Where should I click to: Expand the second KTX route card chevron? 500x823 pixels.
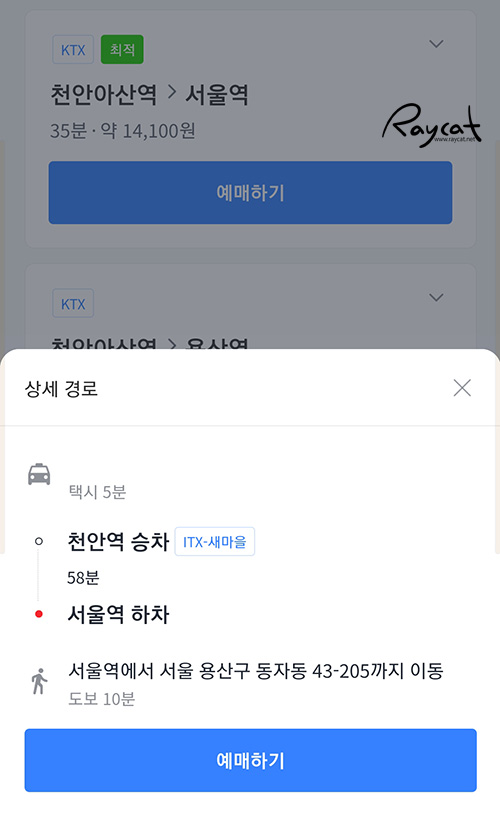click(436, 298)
